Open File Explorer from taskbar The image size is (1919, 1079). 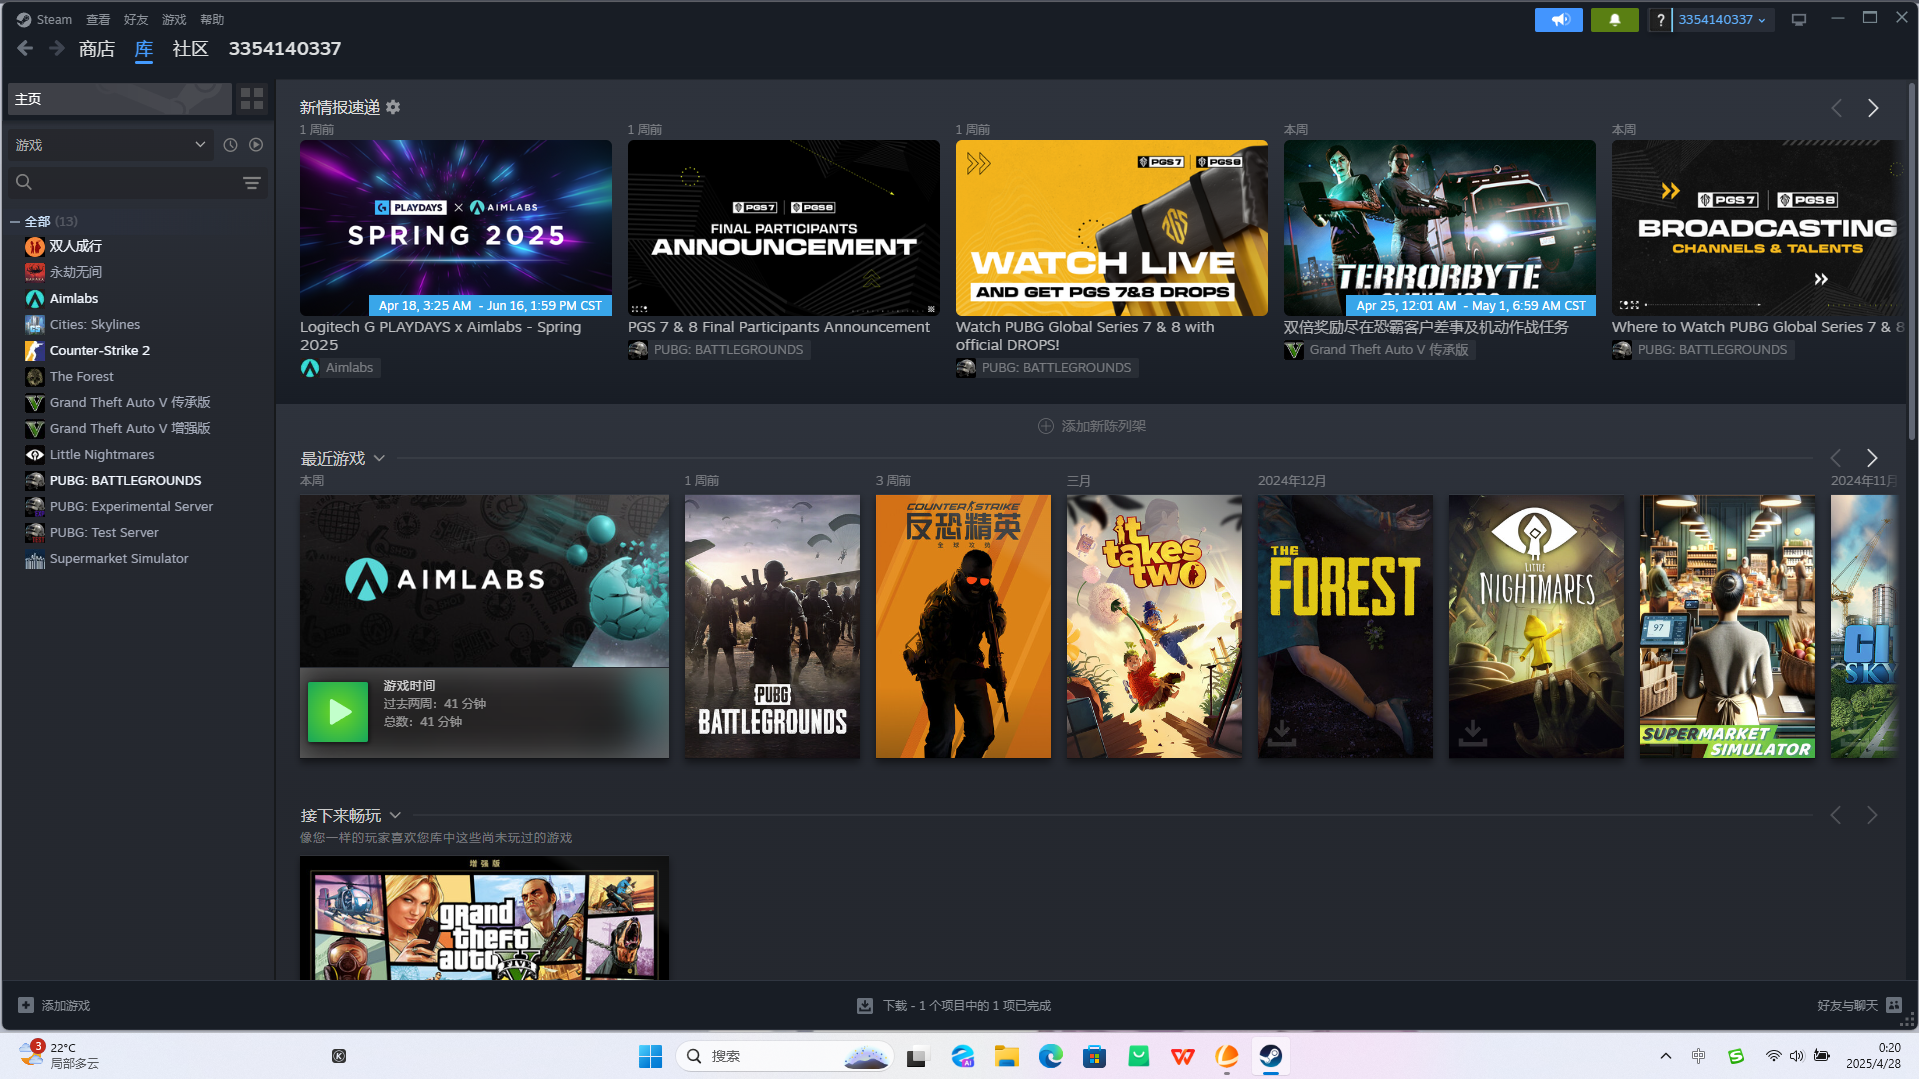pos(1006,1056)
